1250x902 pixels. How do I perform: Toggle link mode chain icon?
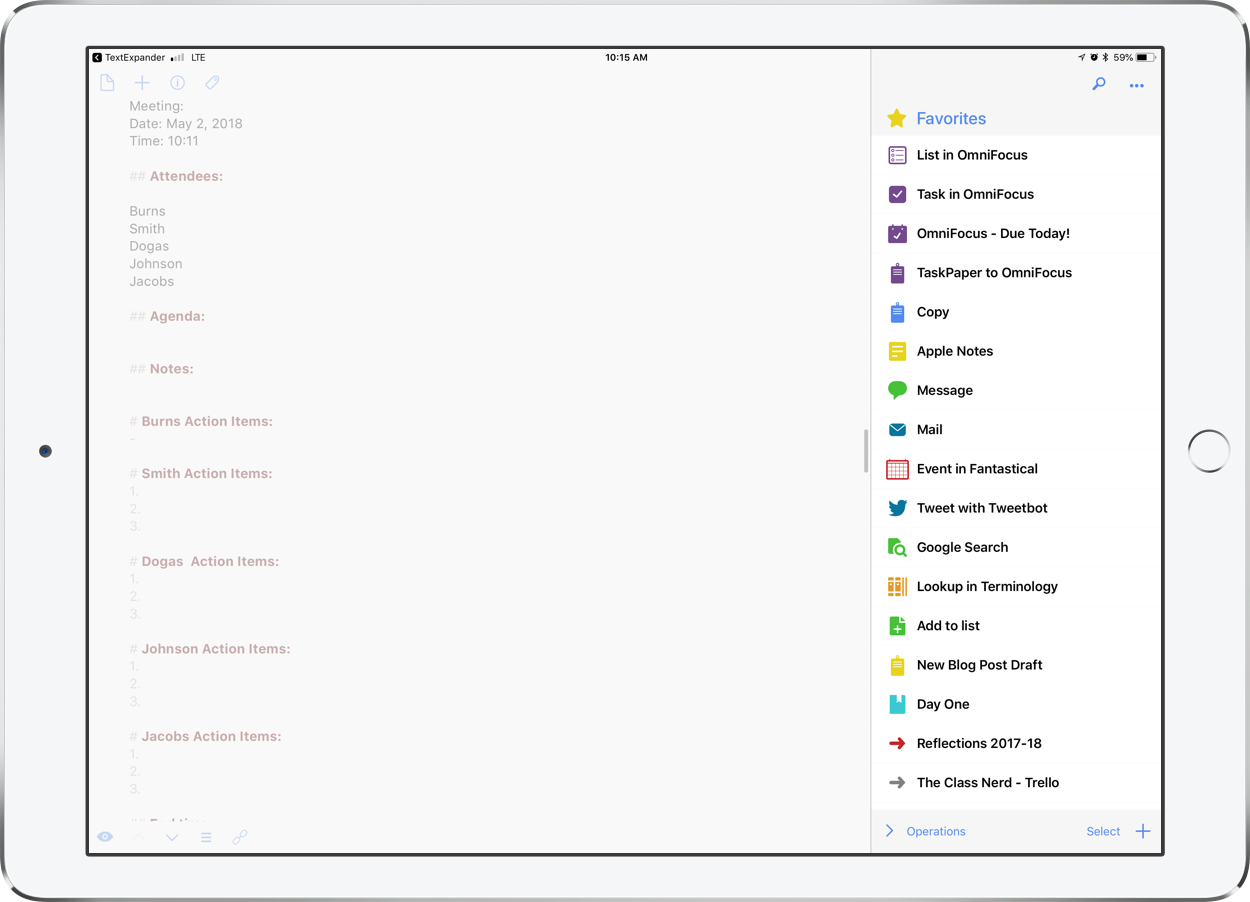pyautogui.click(x=240, y=837)
